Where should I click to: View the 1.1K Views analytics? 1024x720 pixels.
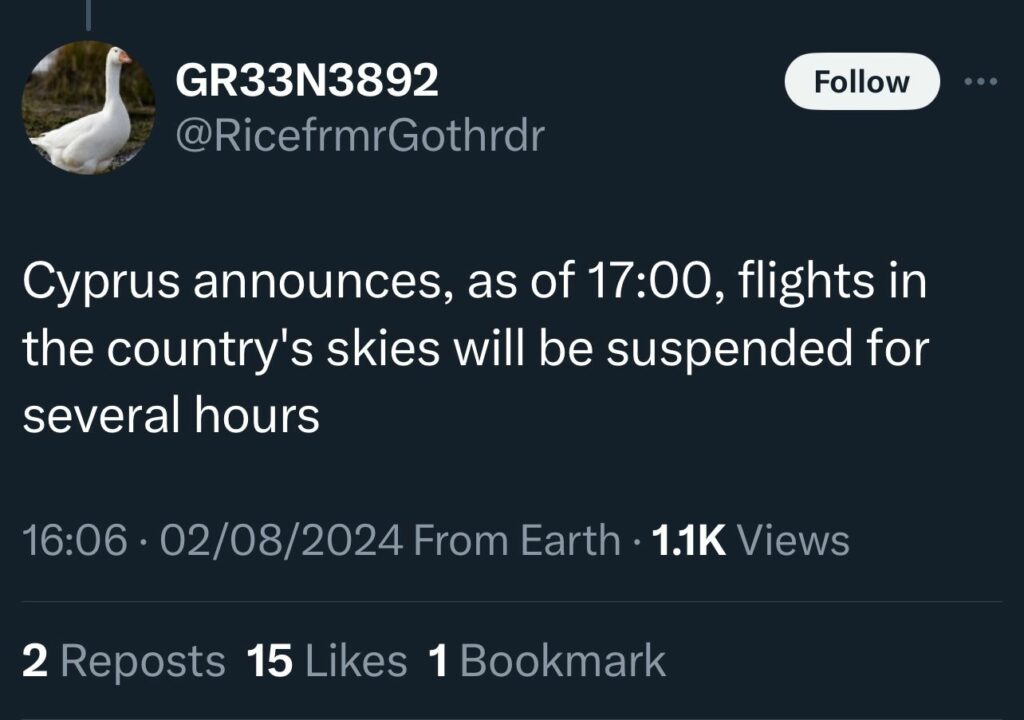(750, 541)
